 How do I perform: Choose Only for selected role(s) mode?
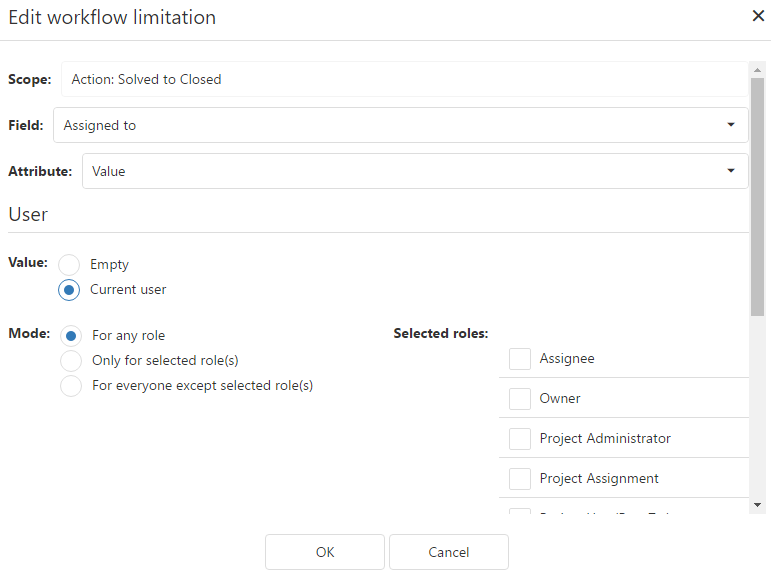coord(71,360)
